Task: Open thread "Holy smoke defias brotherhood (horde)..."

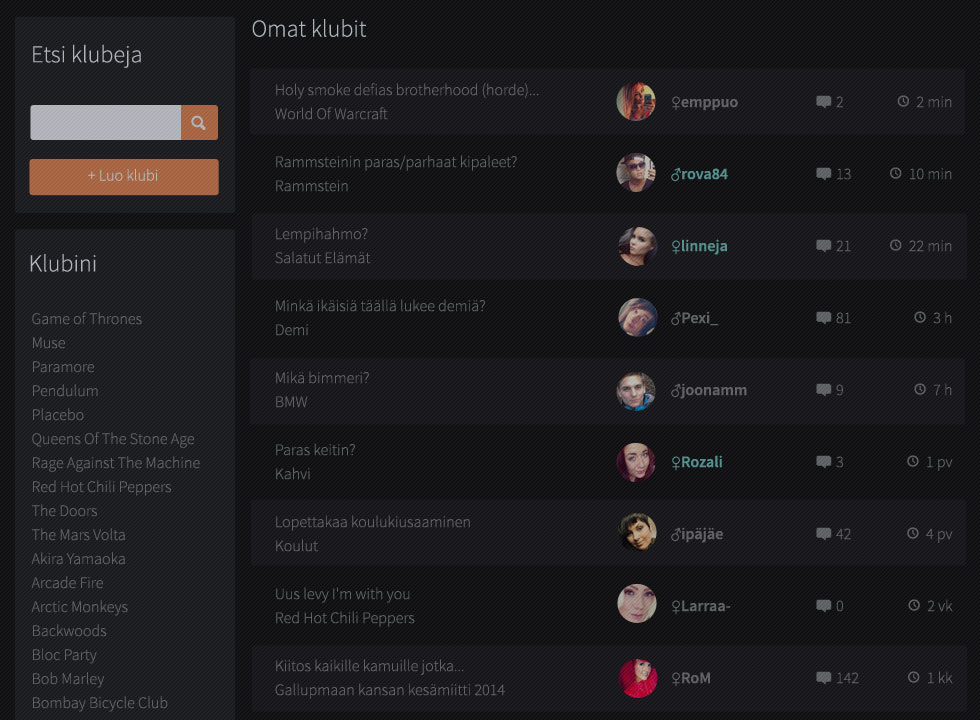Action: pos(407,90)
